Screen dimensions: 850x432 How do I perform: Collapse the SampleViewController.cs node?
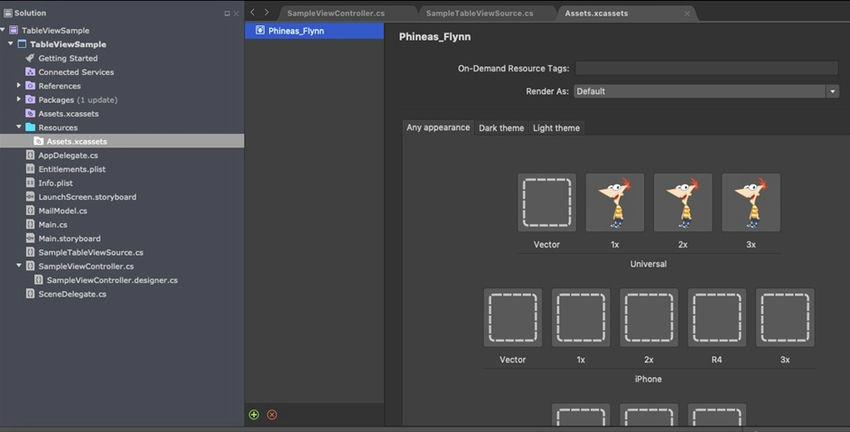tap(19, 266)
